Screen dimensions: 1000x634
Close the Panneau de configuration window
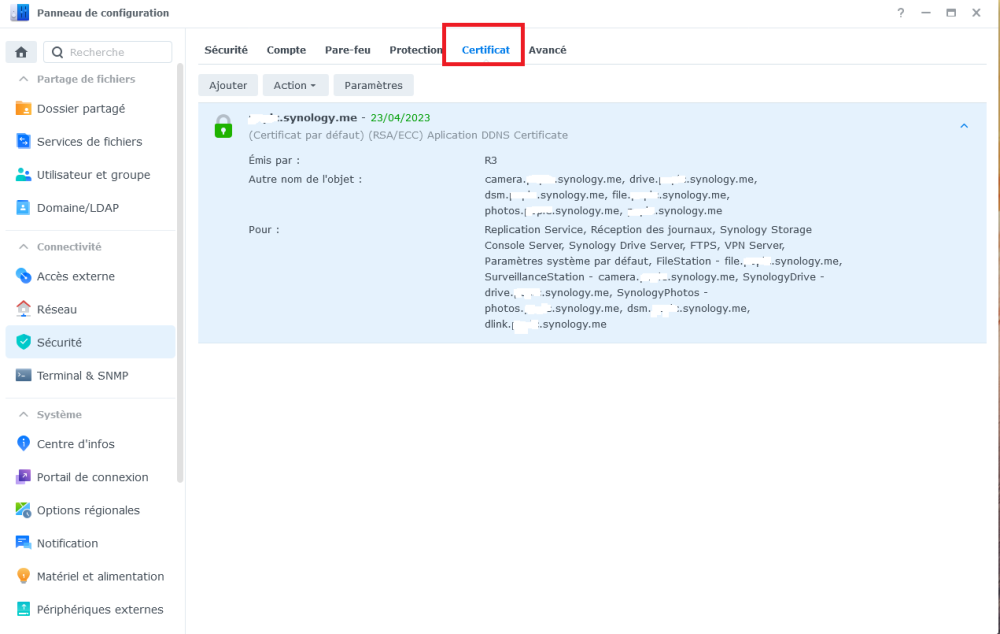coord(976,13)
